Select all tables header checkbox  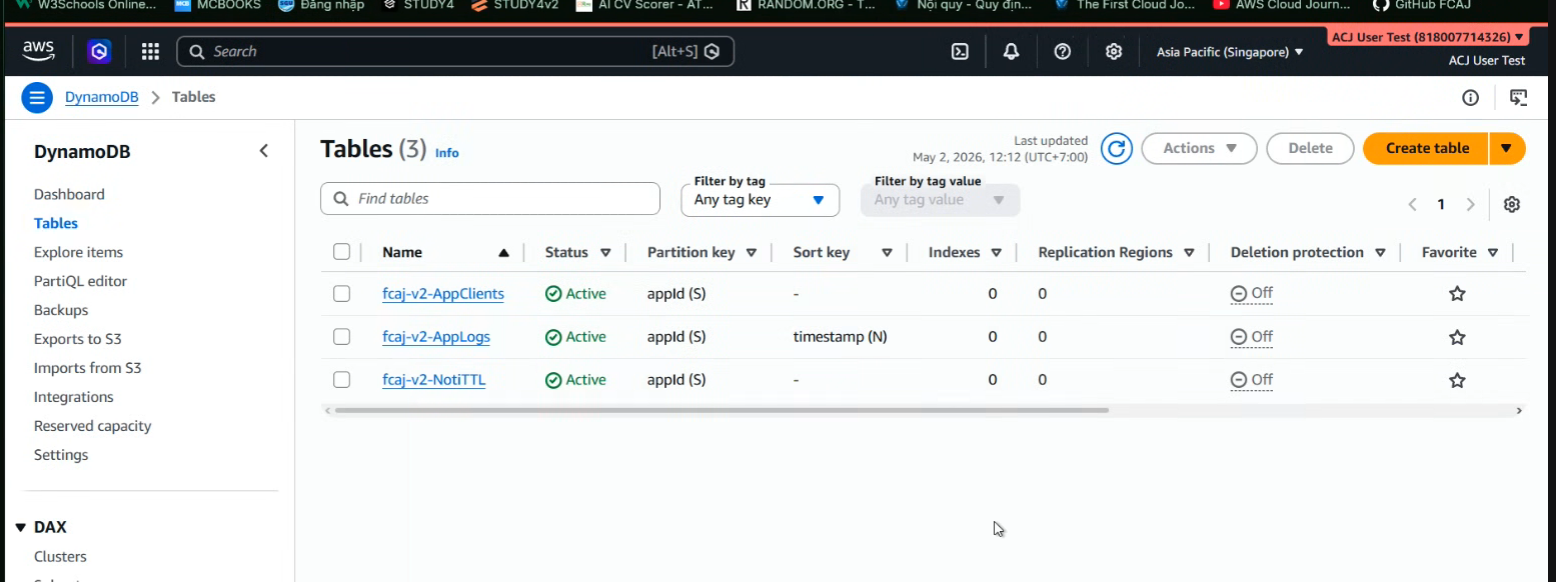[x=342, y=252]
